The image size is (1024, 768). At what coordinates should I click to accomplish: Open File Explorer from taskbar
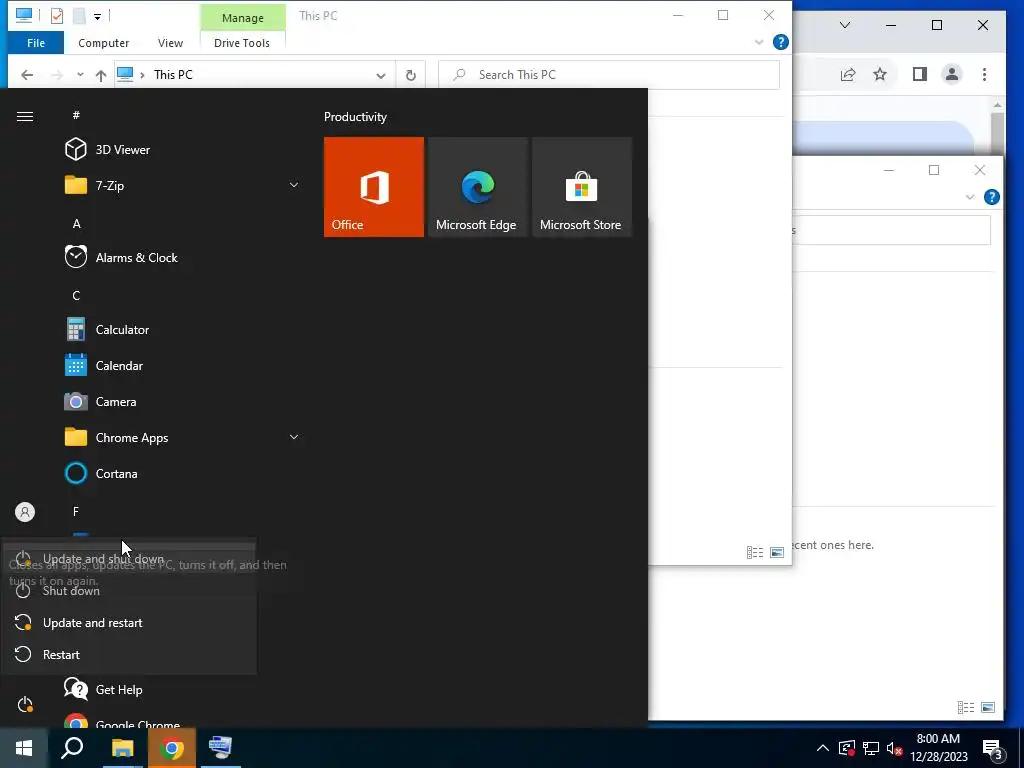pyautogui.click(x=122, y=747)
